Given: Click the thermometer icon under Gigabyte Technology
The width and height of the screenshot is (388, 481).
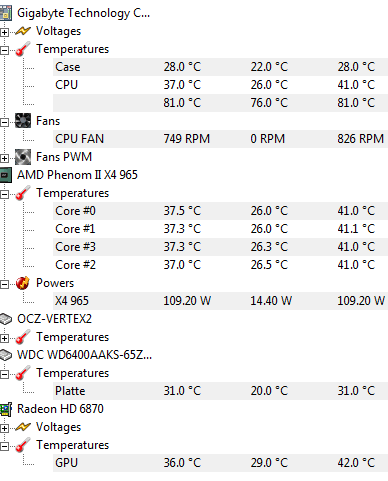Looking at the screenshot, I should click(23, 49).
